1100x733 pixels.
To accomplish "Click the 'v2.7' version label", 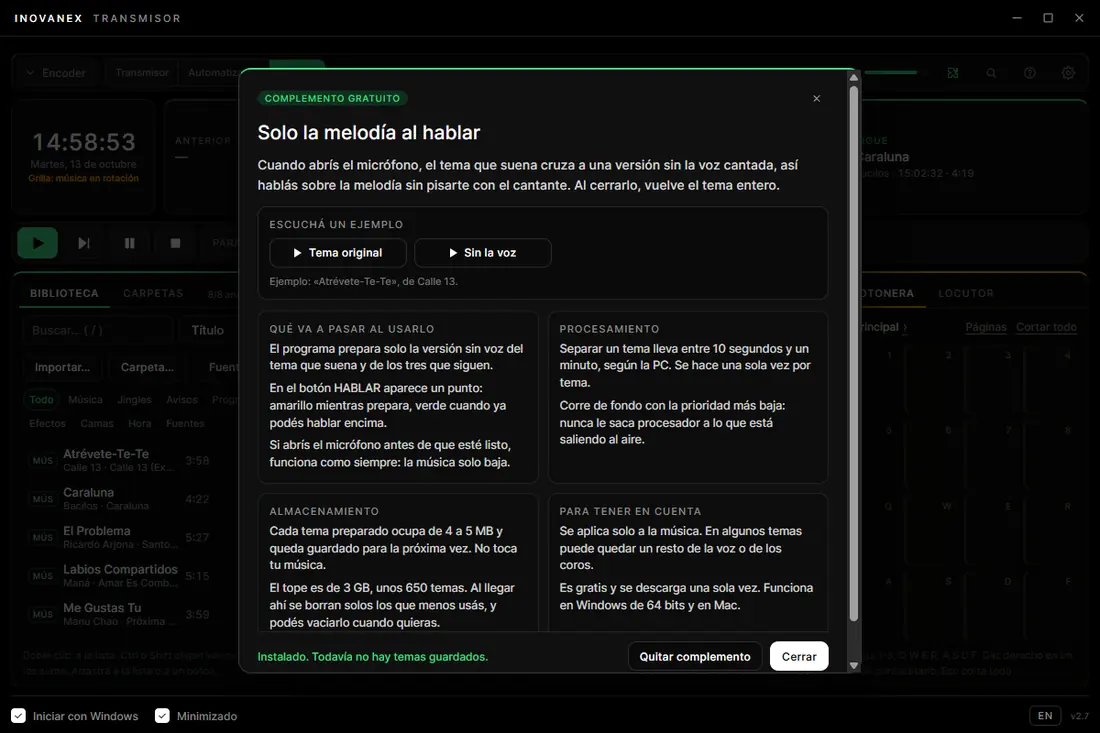I will click(x=1079, y=716).
